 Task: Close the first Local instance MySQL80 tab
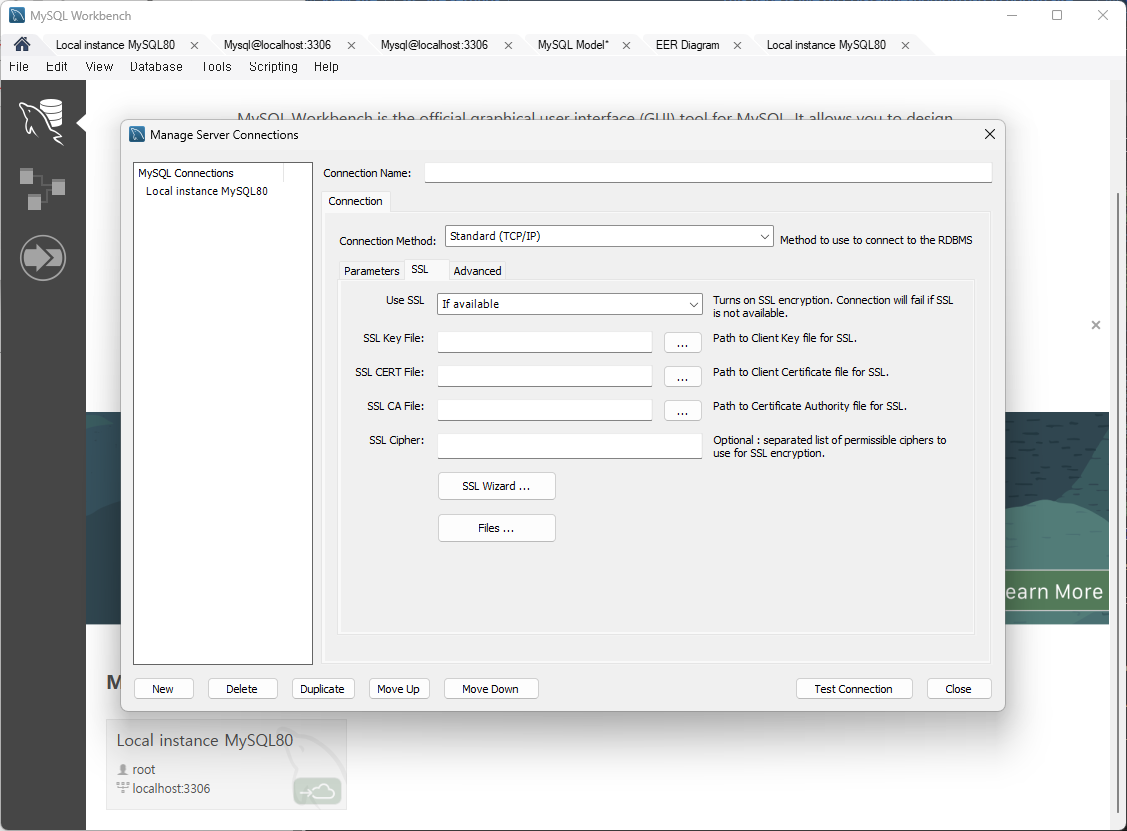tap(194, 45)
